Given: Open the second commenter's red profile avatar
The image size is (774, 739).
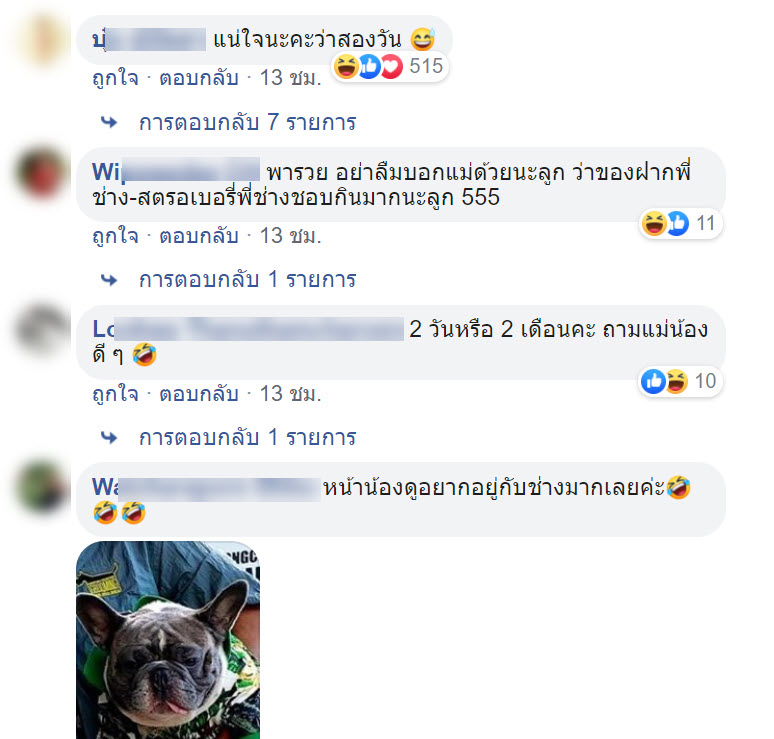Looking at the screenshot, I should click(42, 173).
